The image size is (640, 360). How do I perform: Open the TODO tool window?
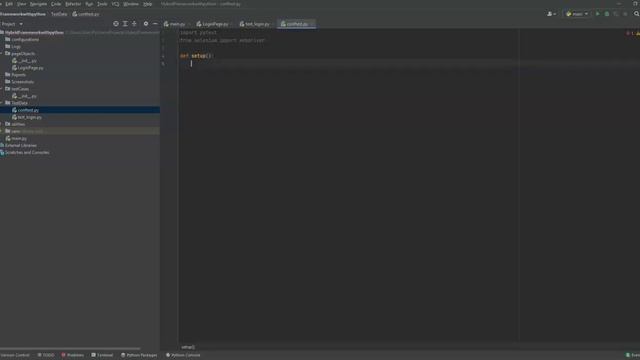click(46, 355)
